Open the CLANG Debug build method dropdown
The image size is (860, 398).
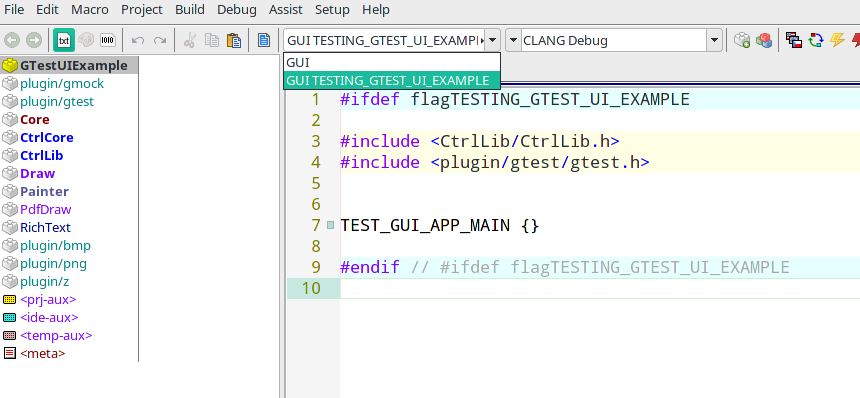click(714, 40)
